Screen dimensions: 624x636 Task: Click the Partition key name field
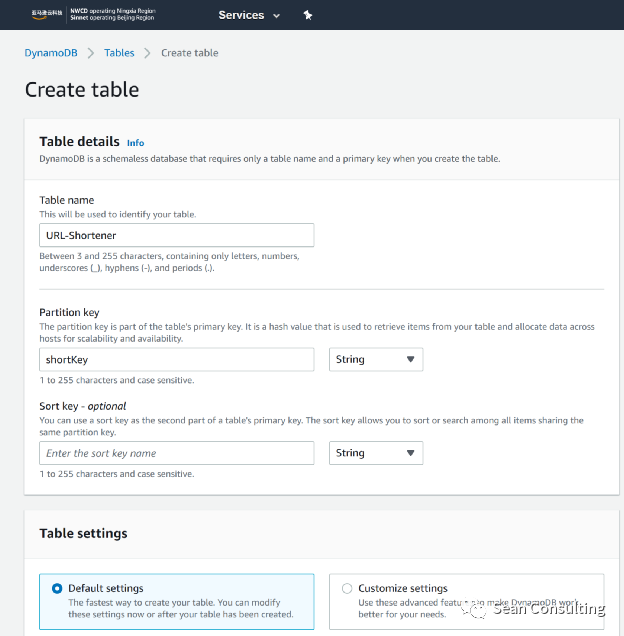click(176, 359)
